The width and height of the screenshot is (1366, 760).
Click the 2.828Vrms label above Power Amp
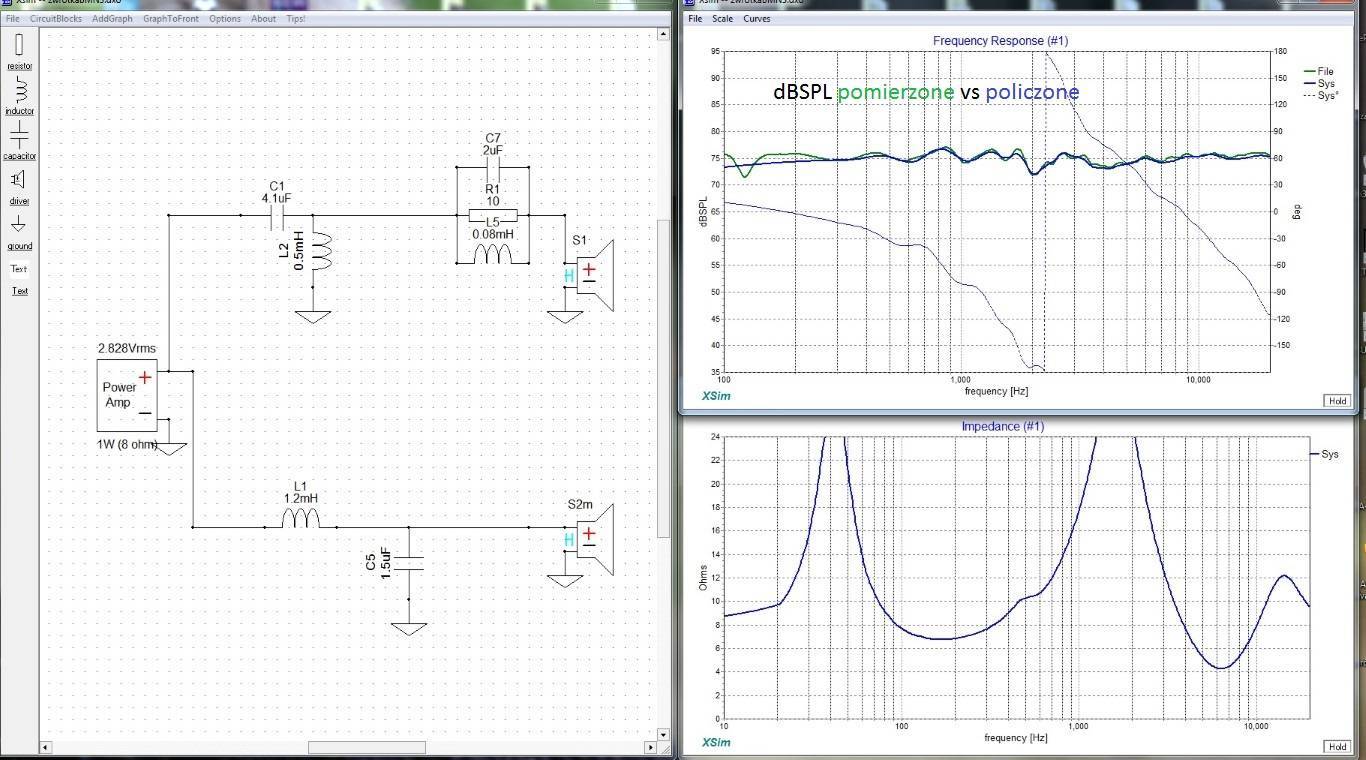(x=125, y=348)
